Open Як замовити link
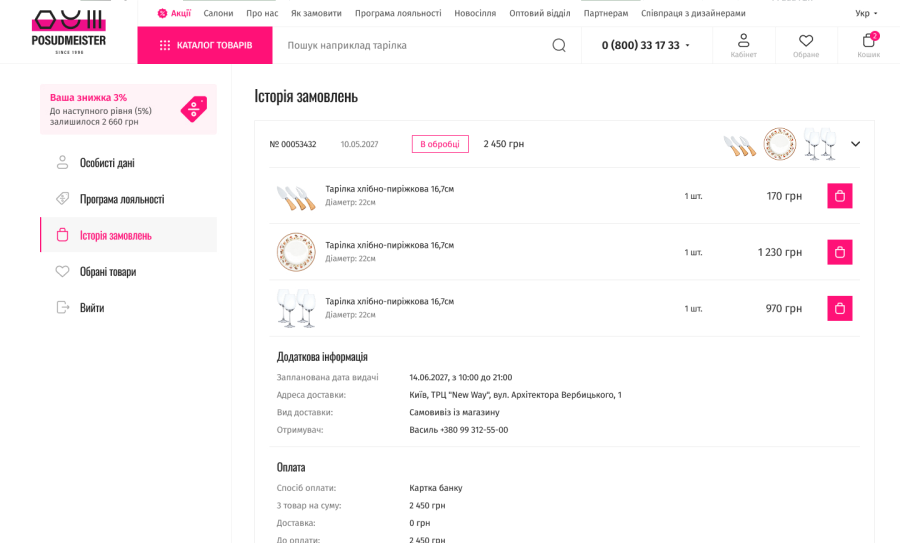 pos(316,13)
